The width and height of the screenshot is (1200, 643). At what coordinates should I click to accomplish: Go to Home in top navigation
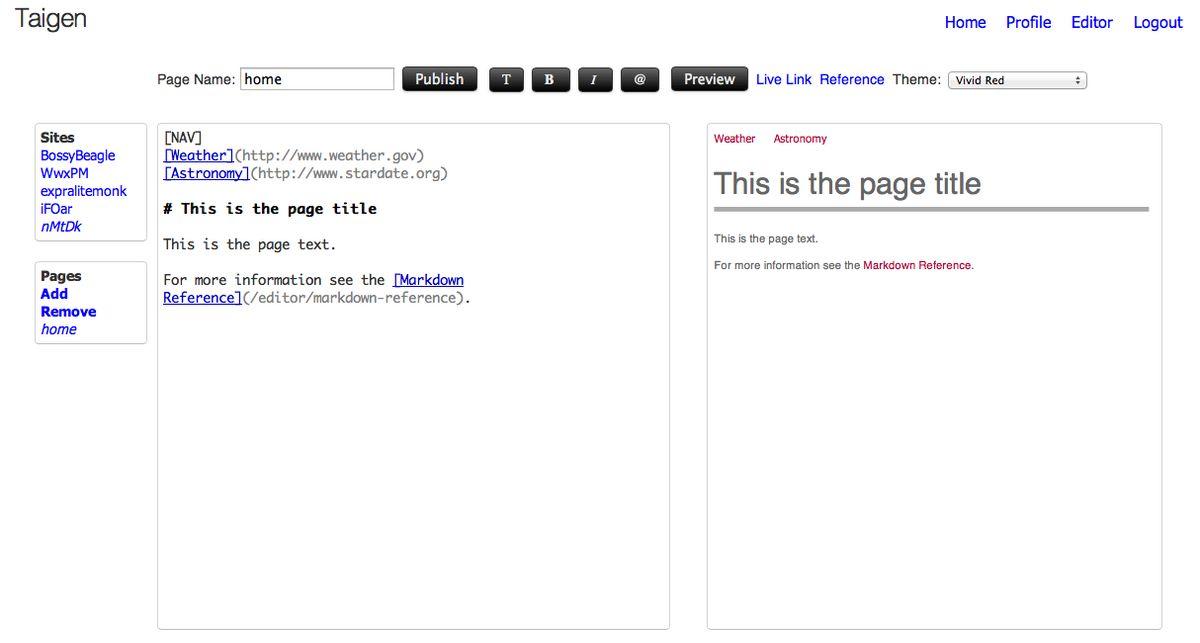point(965,22)
